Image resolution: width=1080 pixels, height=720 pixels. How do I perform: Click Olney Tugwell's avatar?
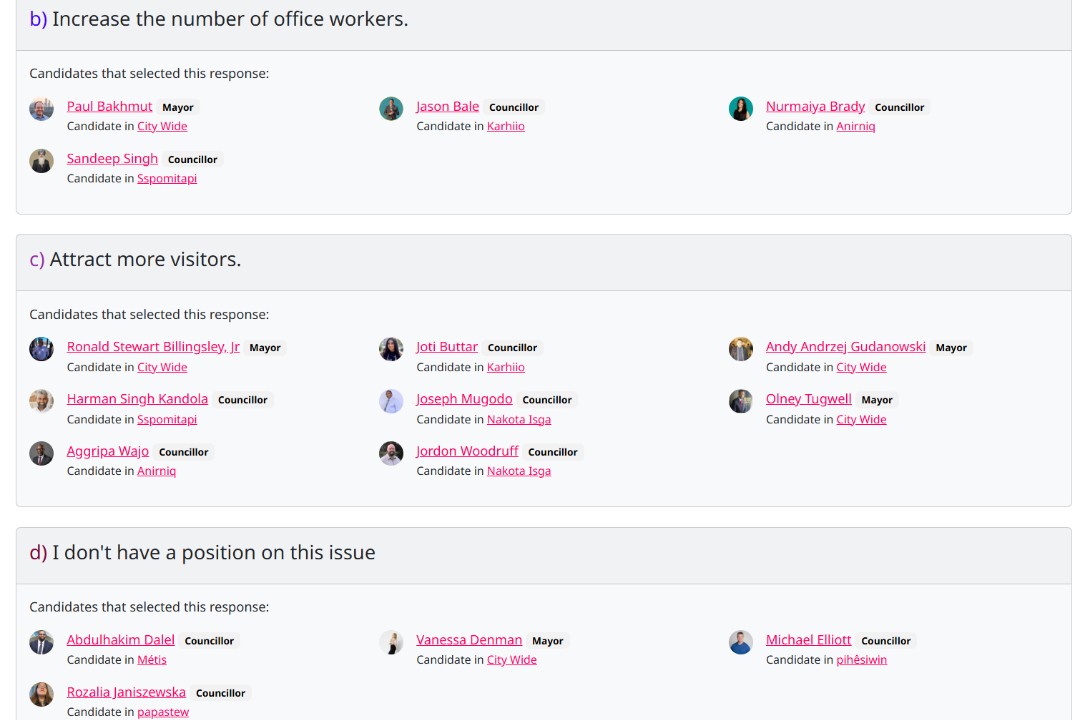tap(740, 401)
